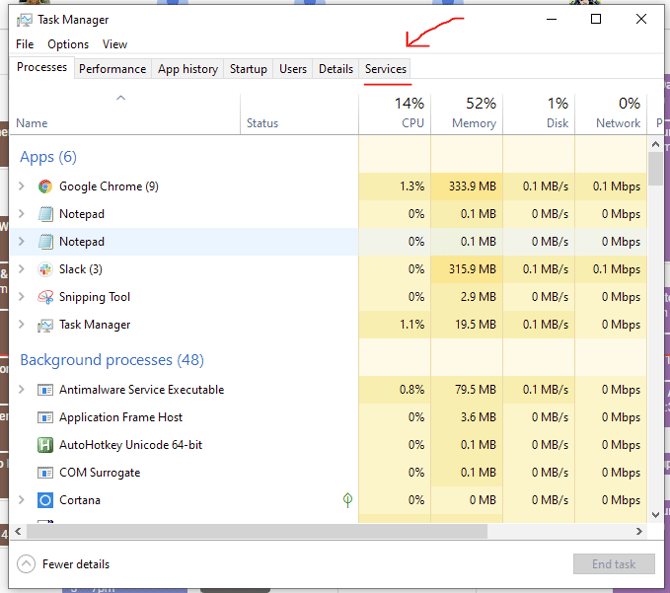Collapse view with Fewer details toggle
670x593 pixels.
click(27, 564)
